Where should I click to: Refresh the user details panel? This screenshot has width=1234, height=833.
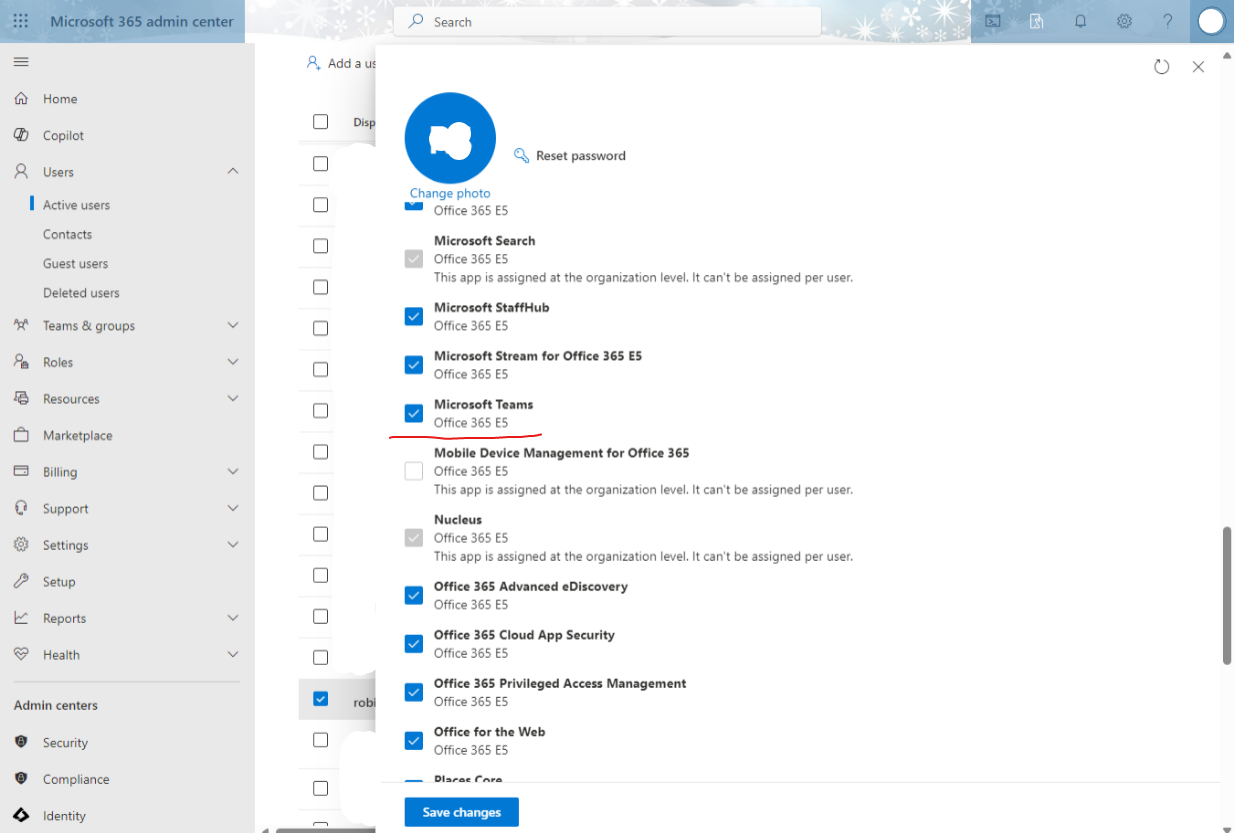tap(1161, 67)
